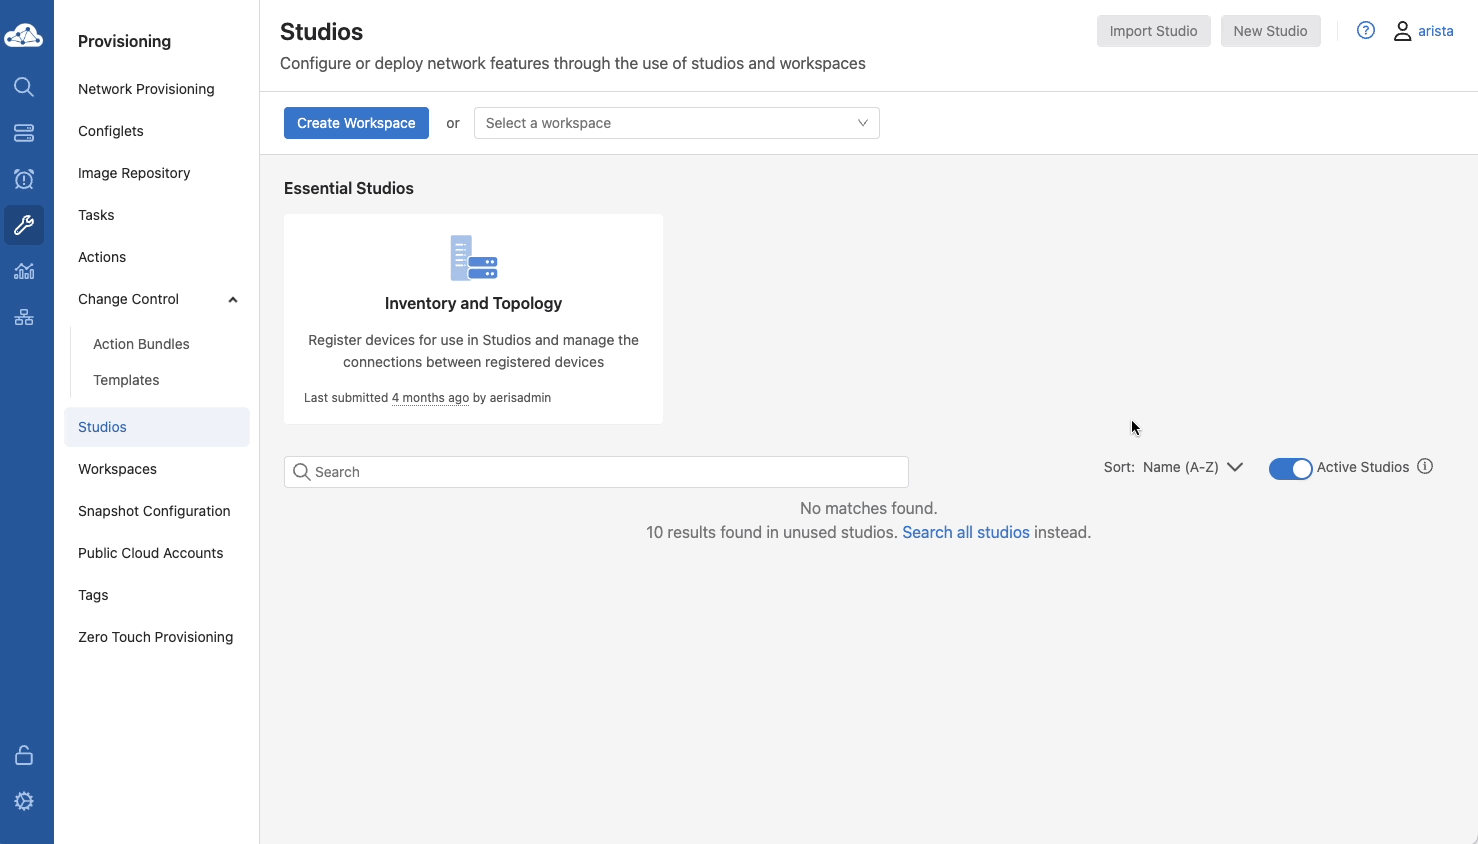Image resolution: width=1478 pixels, height=844 pixels.
Task: Select the Provisioning wrench icon
Action: 24,225
